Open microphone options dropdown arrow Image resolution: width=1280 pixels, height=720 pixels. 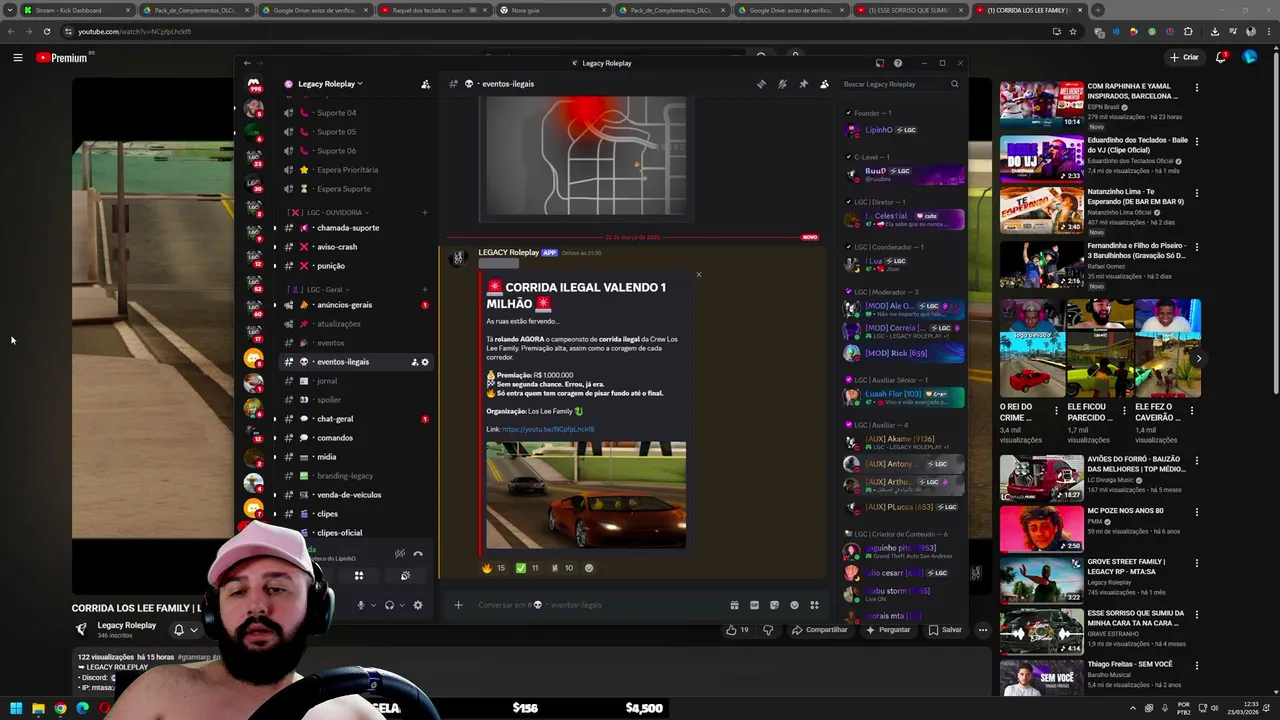click(374, 605)
